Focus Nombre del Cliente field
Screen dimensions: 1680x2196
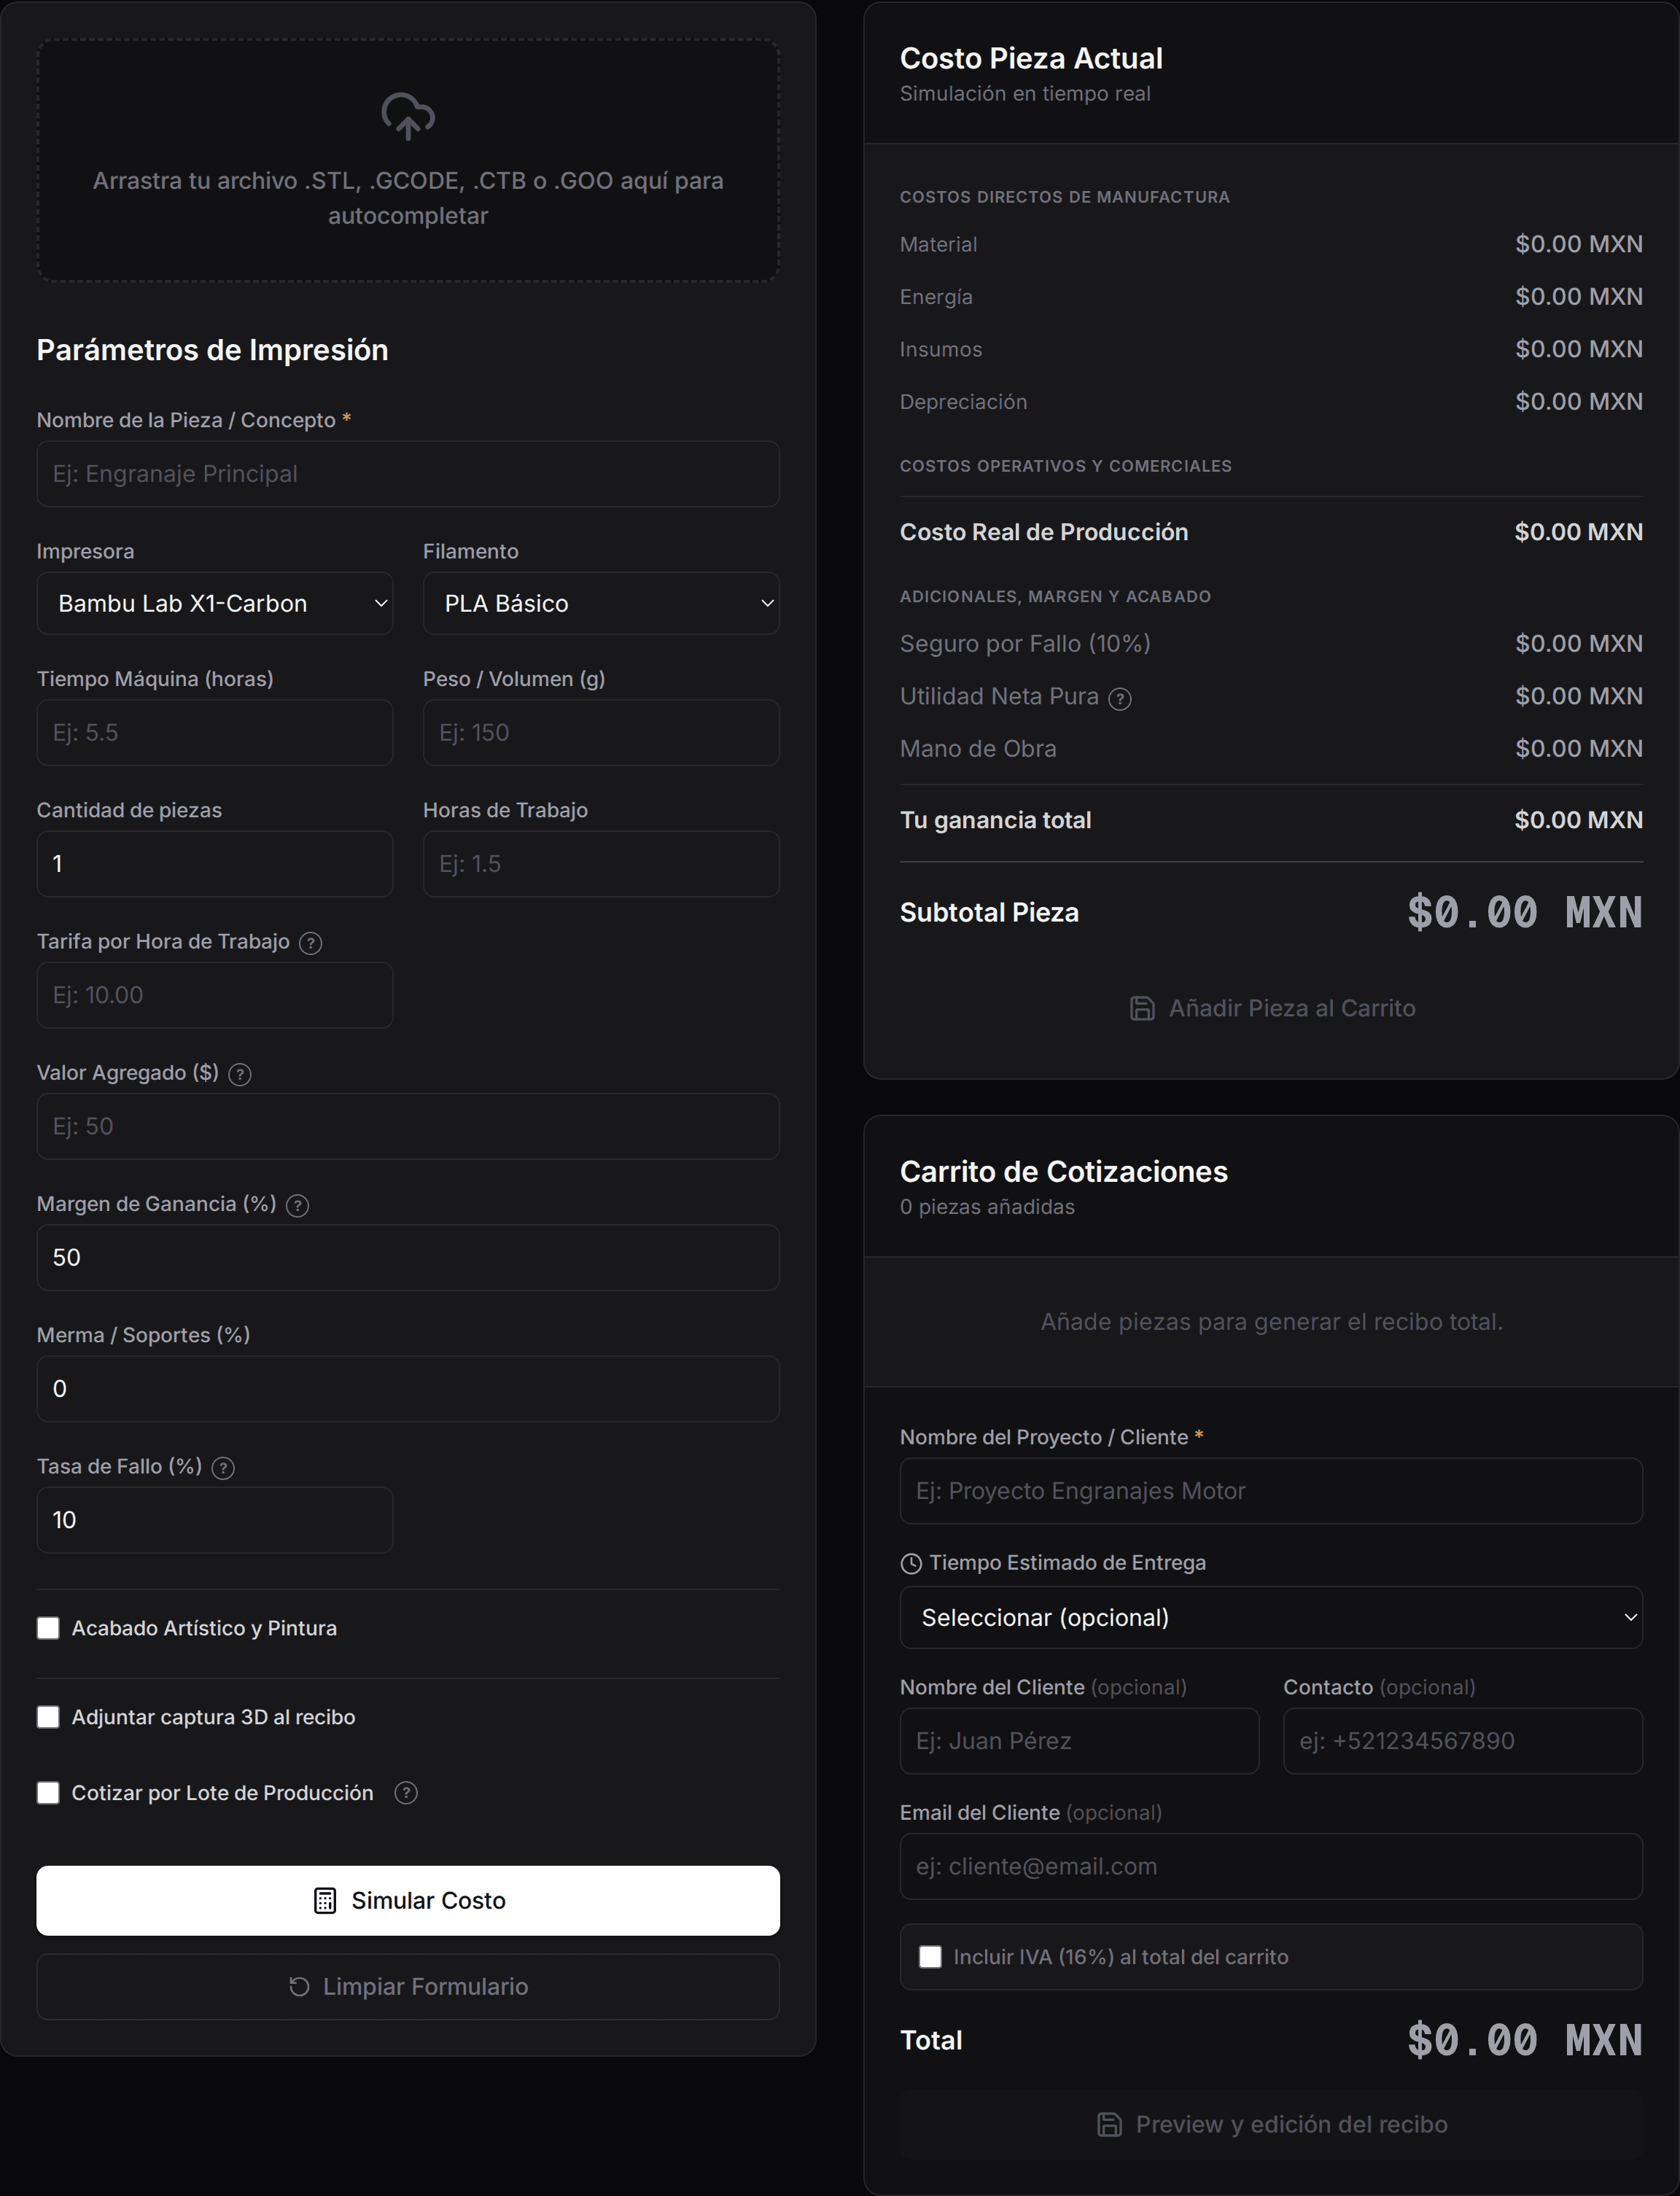1079,1741
